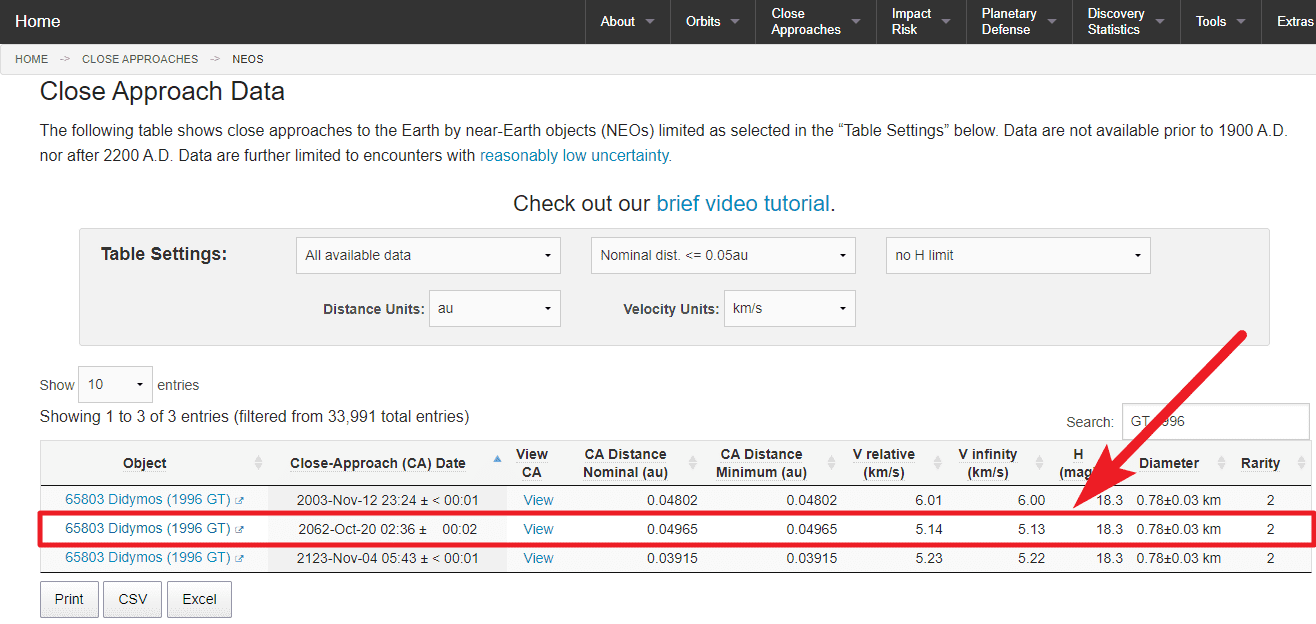
Task: Open the Impact Risk menu
Action: [919, 22]
